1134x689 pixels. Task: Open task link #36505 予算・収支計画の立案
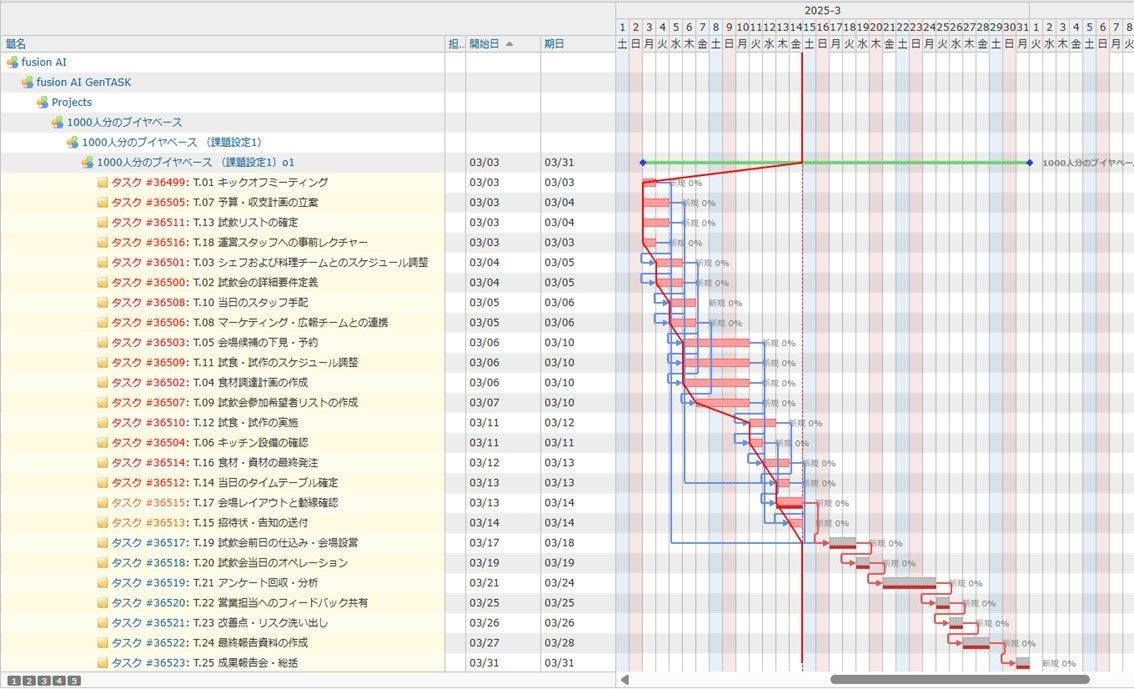[148, 203]
